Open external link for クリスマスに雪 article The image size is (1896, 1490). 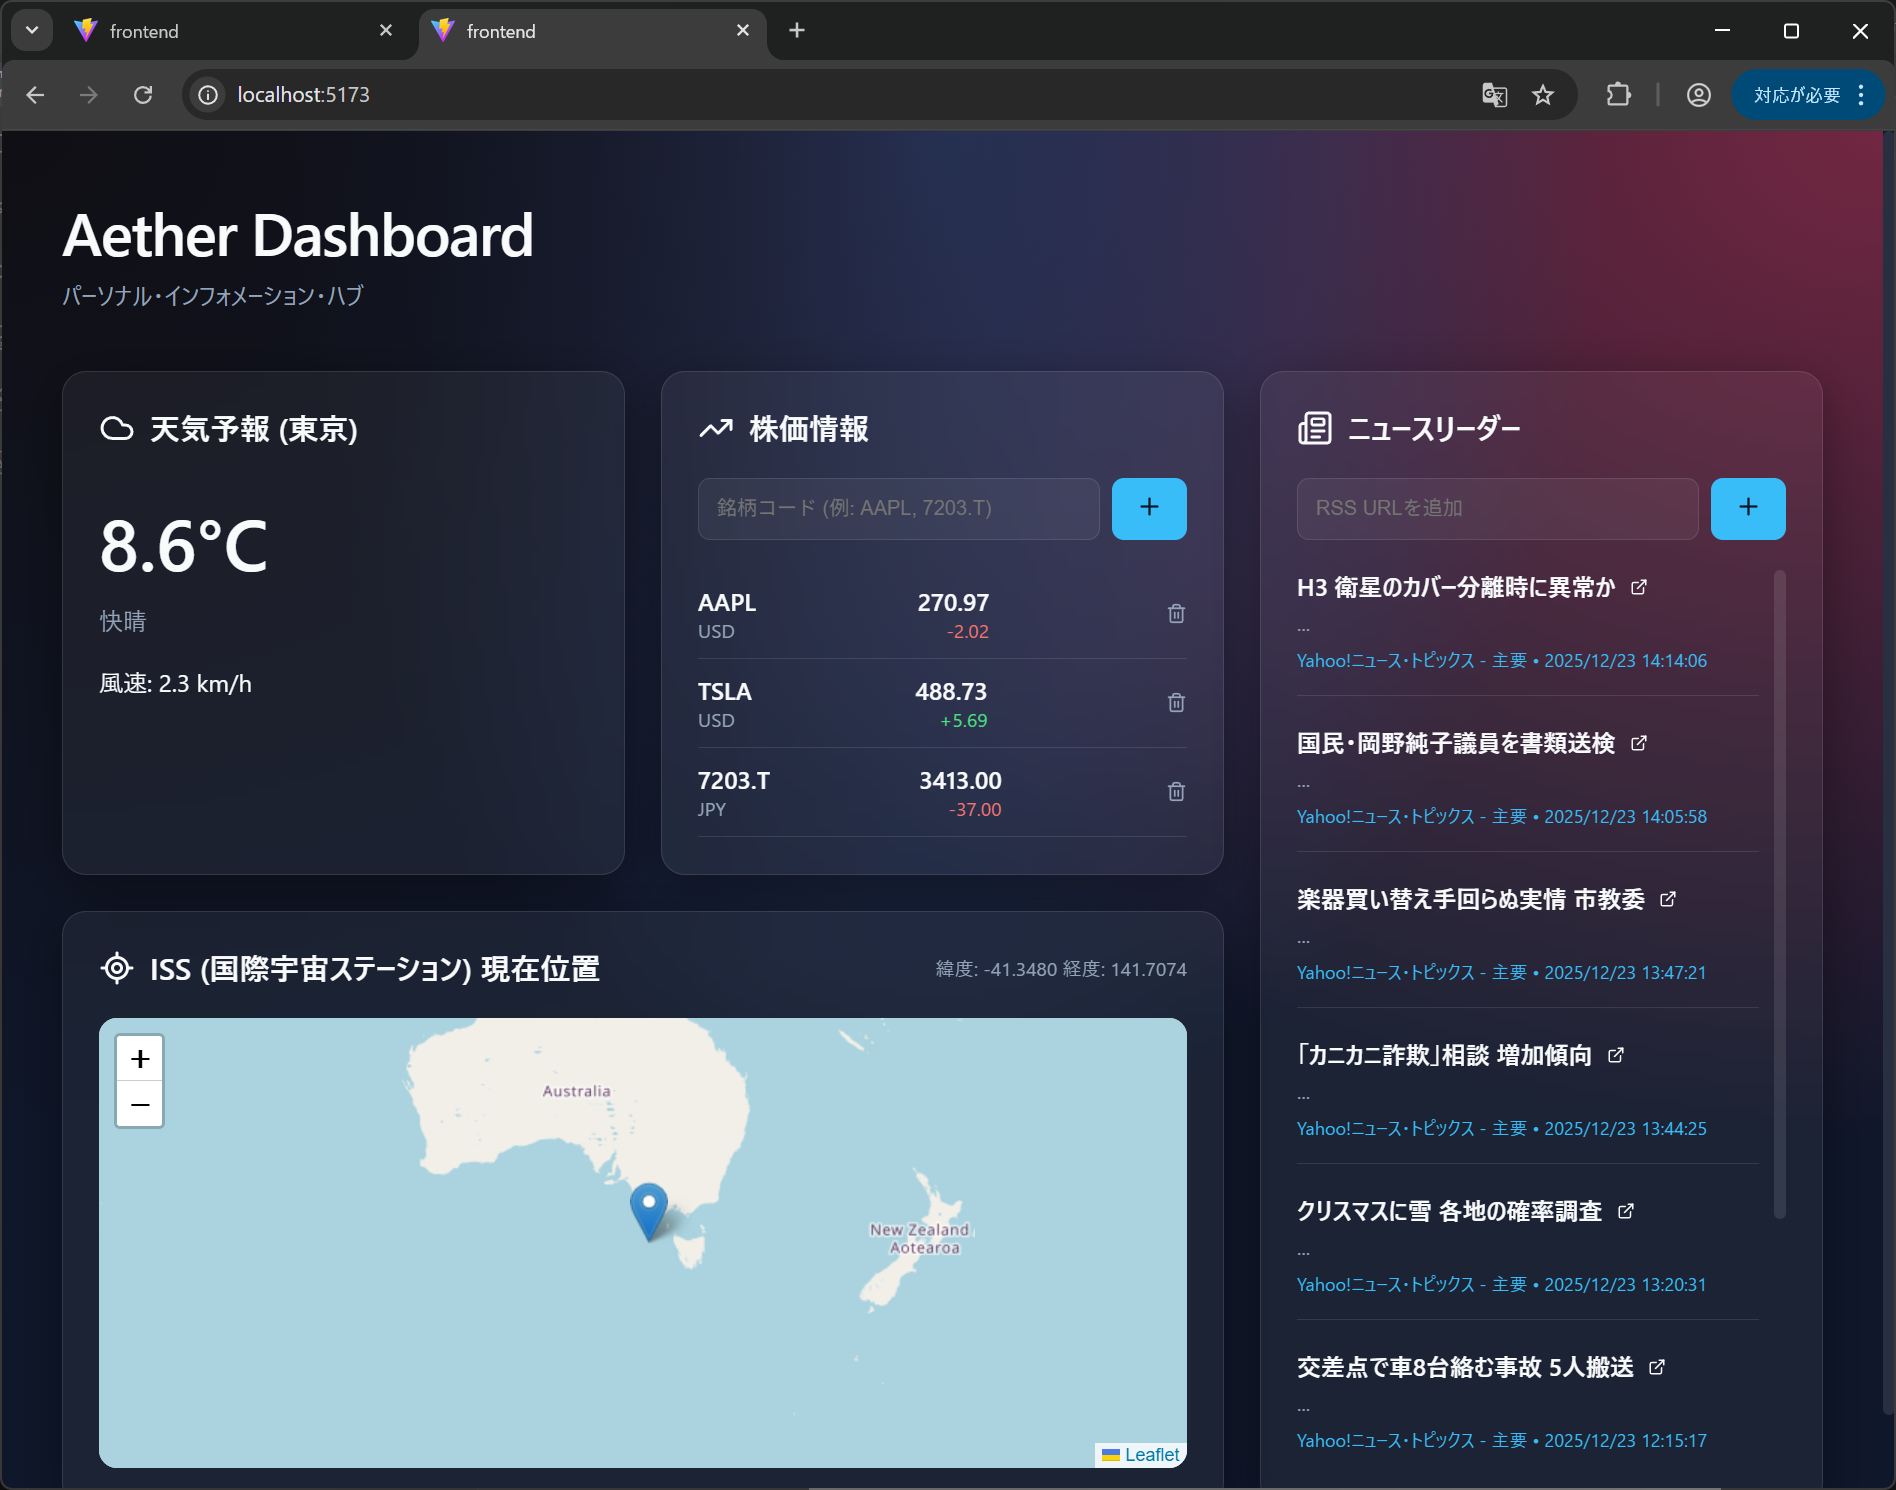(1626, 1211)
